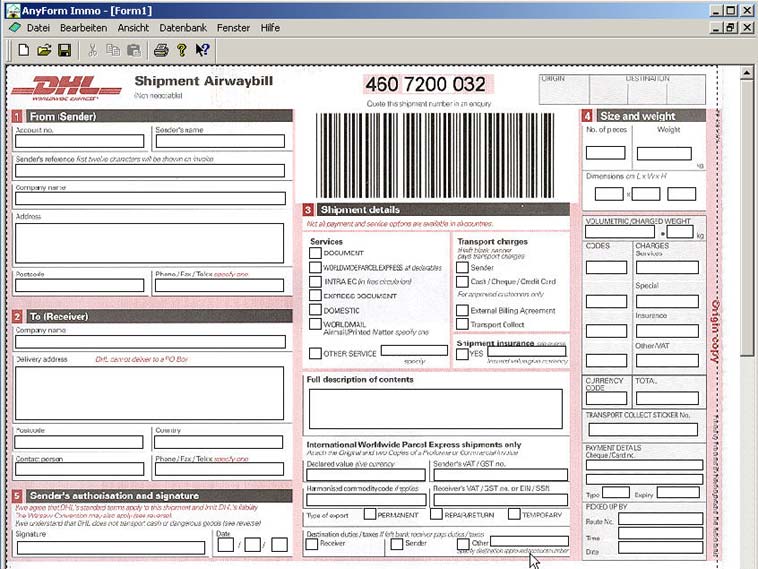Click the AnyForm title bar application icon
This screenshot has width=758, height=569.
tap(13, 10)
